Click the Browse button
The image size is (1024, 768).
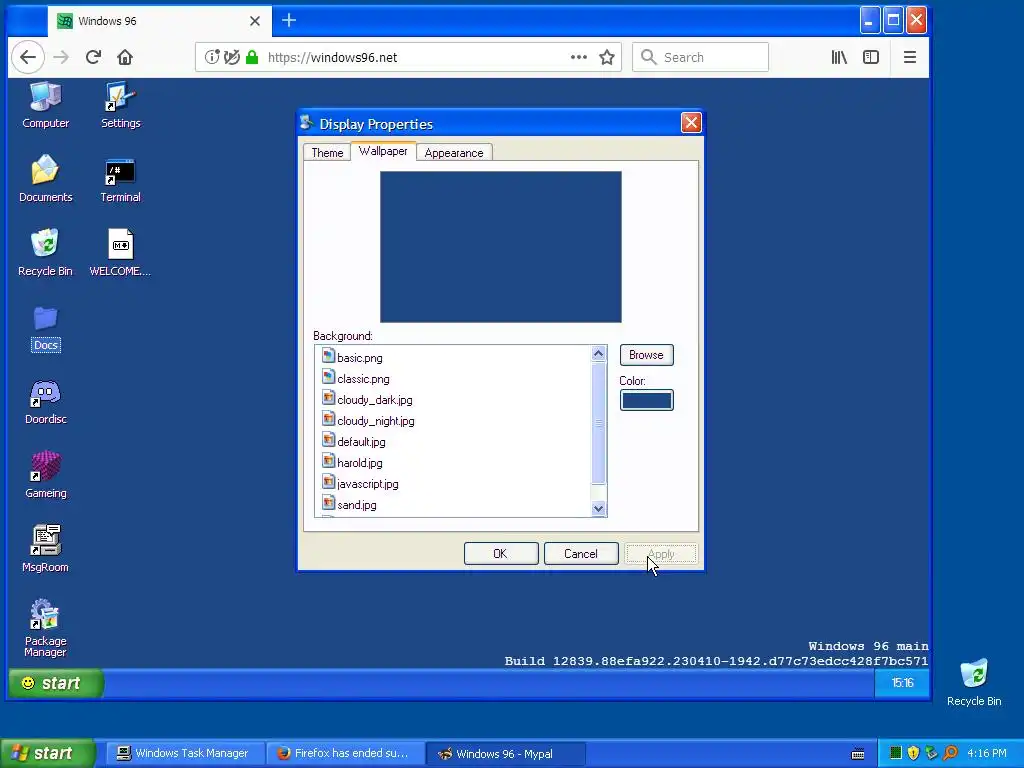[647, 355]
